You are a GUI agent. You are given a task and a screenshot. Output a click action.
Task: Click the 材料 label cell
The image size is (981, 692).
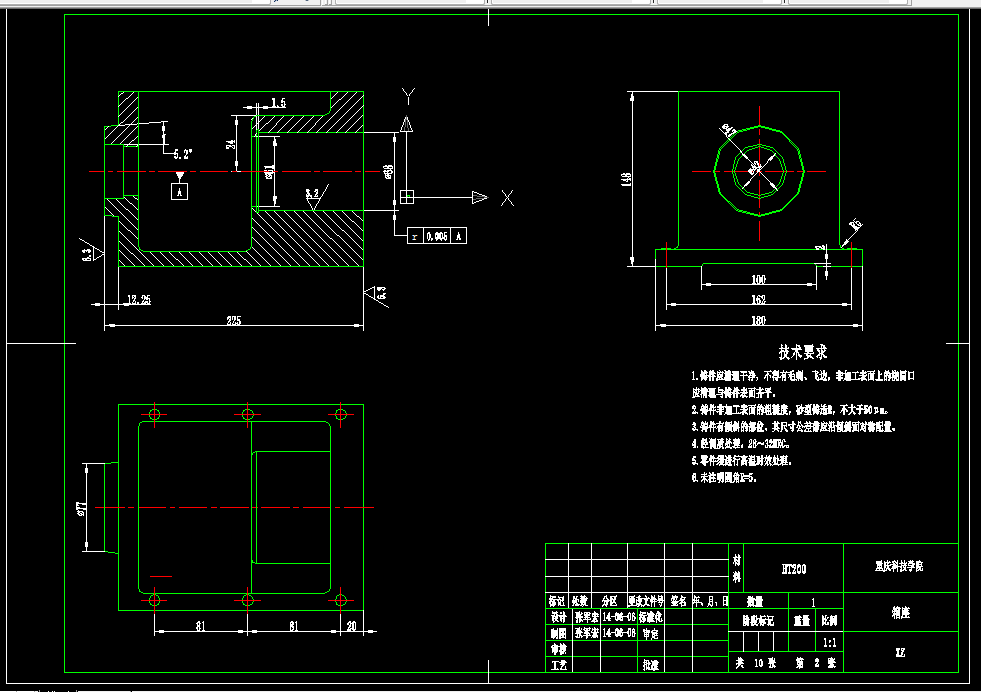[736, 568]
